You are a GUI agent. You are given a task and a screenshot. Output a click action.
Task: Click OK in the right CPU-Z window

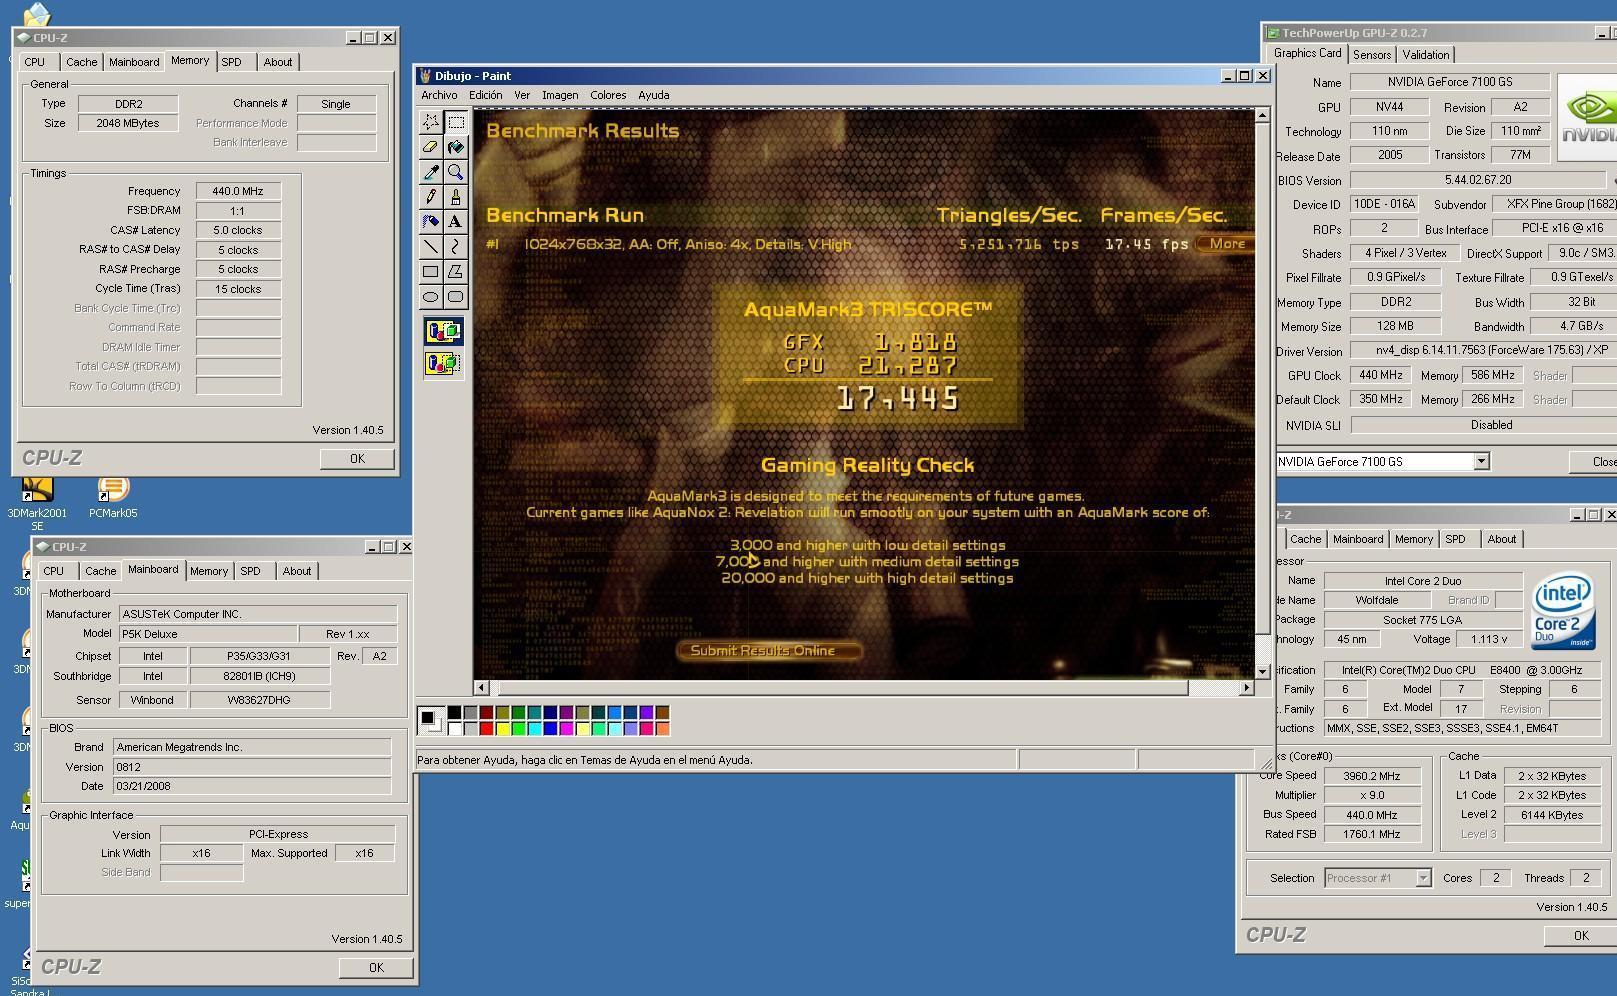[x=1580, y=935]
